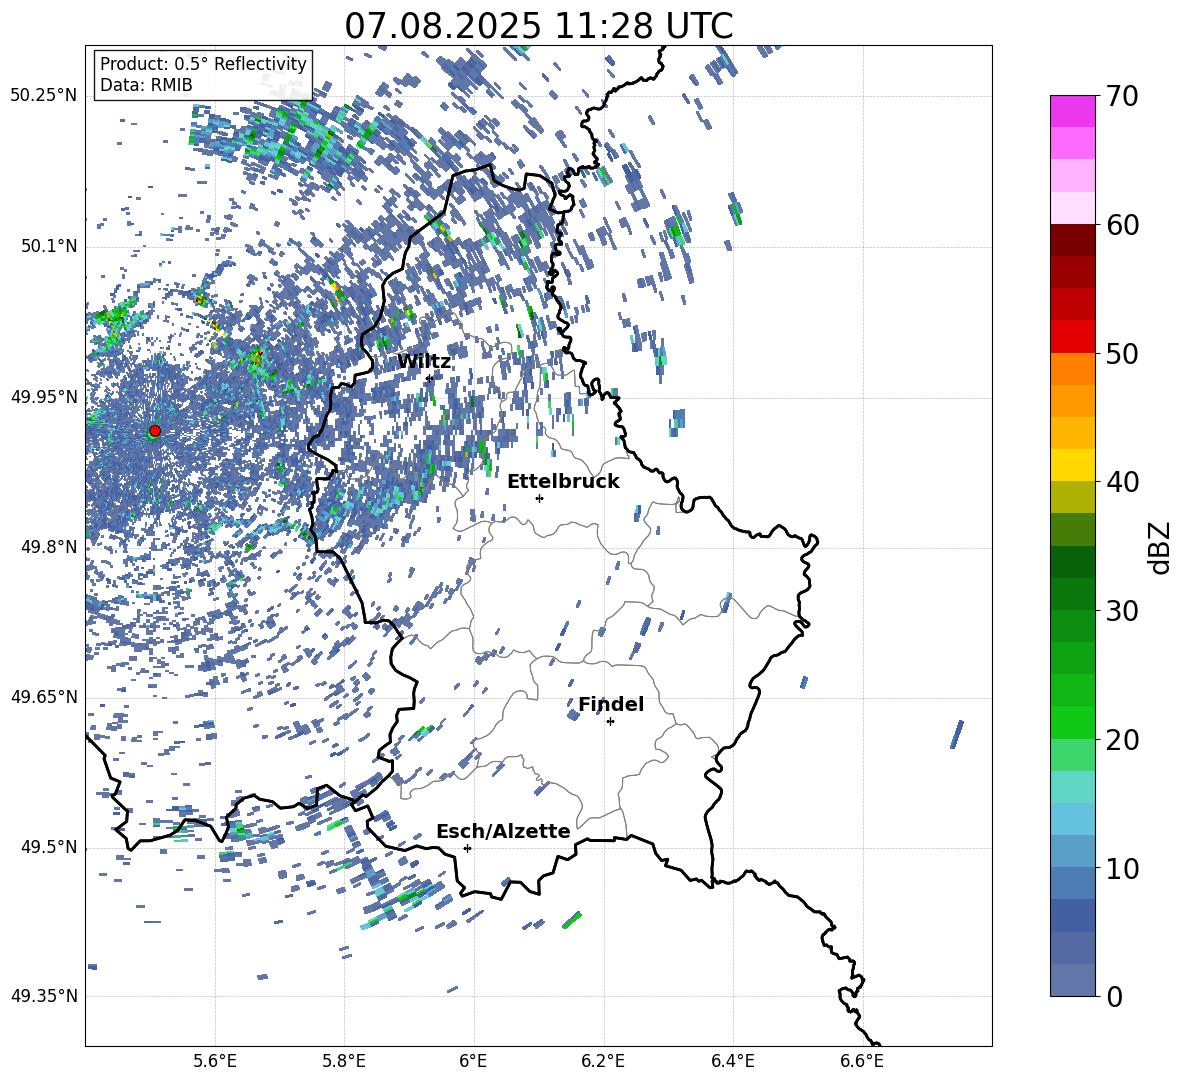This screenshot has width=1184, height=1081.
Task: Click the 6.2°E longitude label
Action: [603, 1061]
